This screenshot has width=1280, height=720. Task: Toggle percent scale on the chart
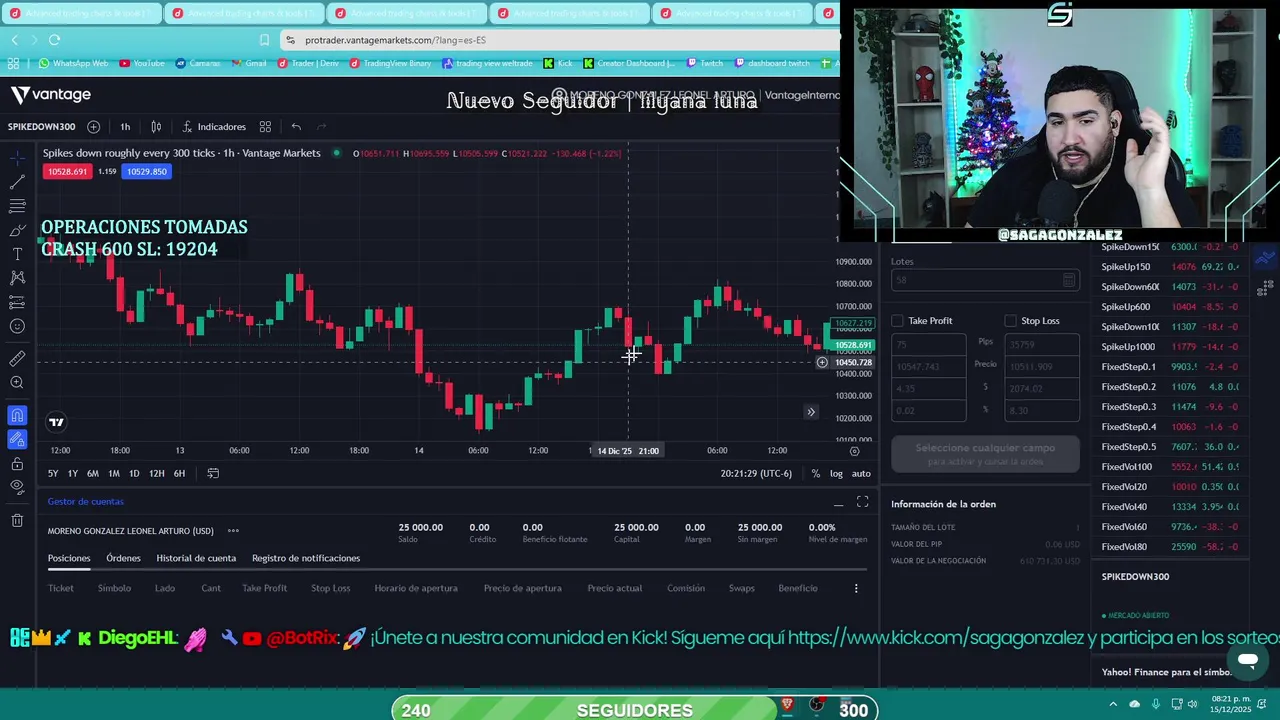tap(816, 473)
